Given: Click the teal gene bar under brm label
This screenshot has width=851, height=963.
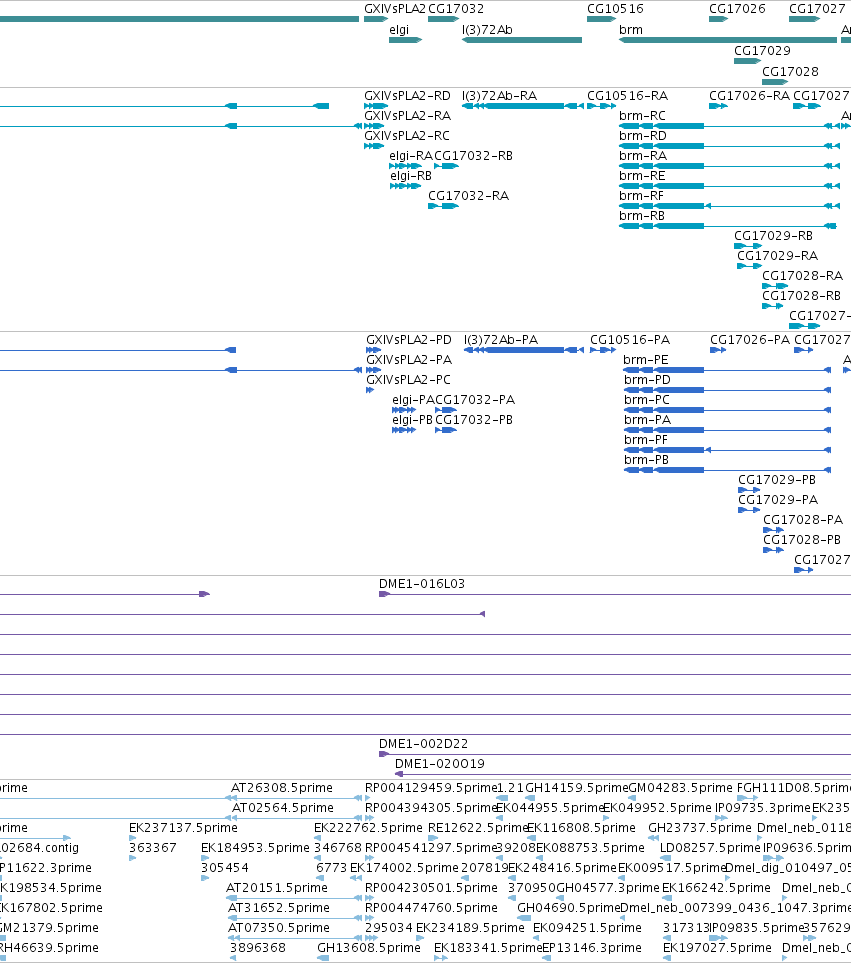Looking at the screenshot, I should pos(728,40).
